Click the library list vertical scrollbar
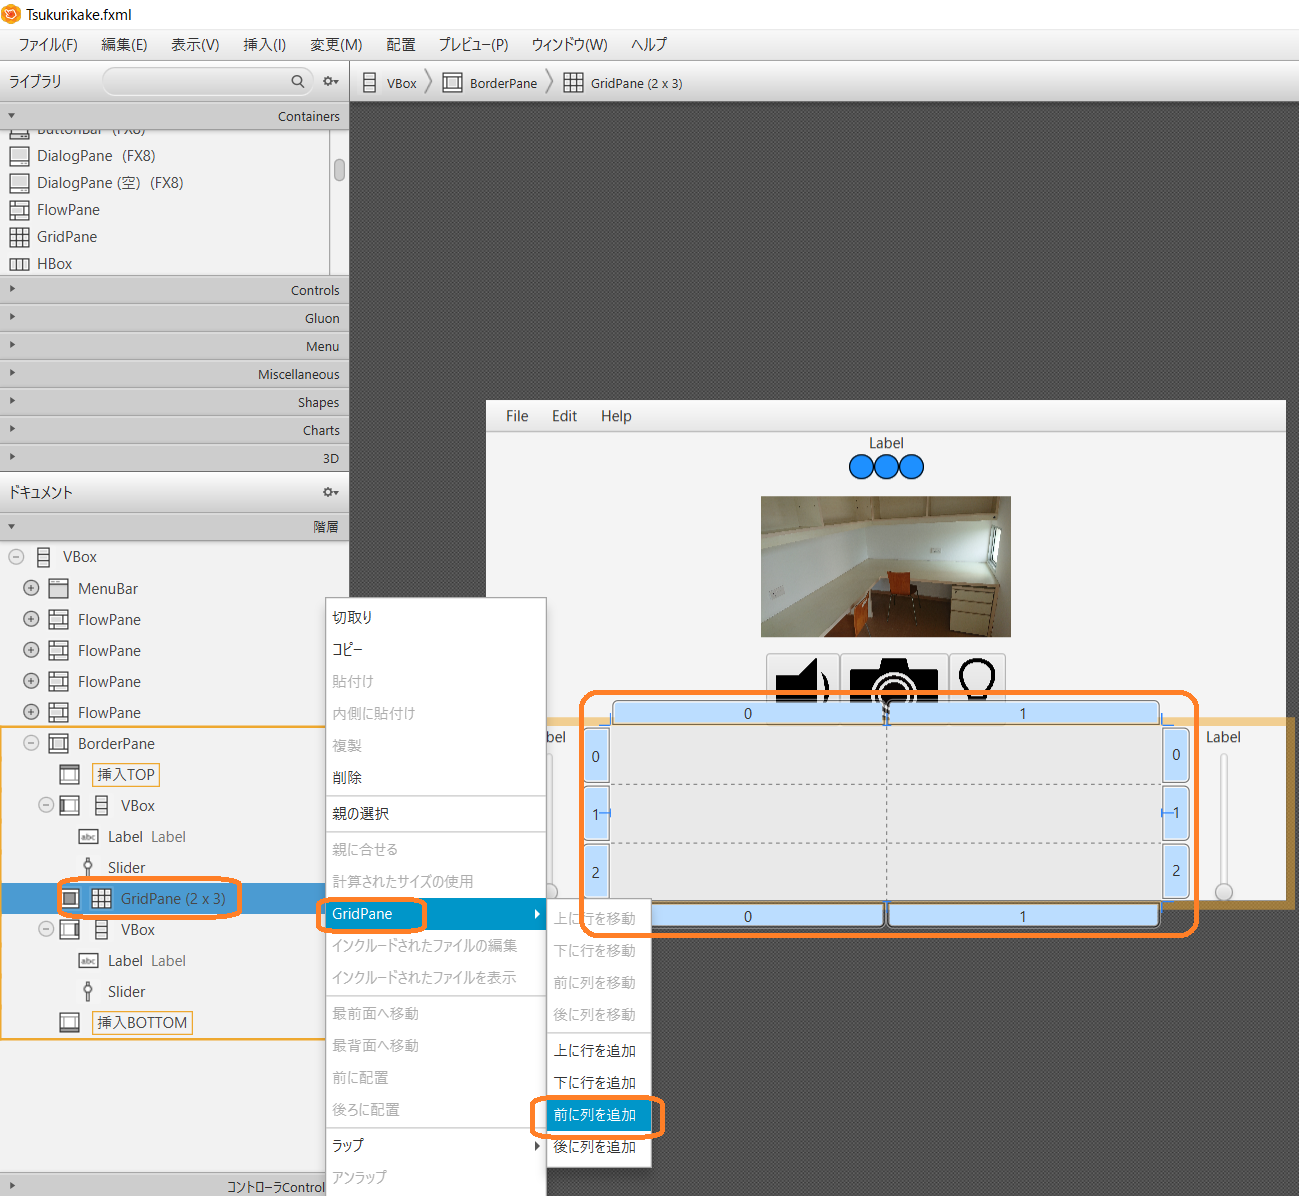This screenshot has height=1196, width=1299. point(340,170)
